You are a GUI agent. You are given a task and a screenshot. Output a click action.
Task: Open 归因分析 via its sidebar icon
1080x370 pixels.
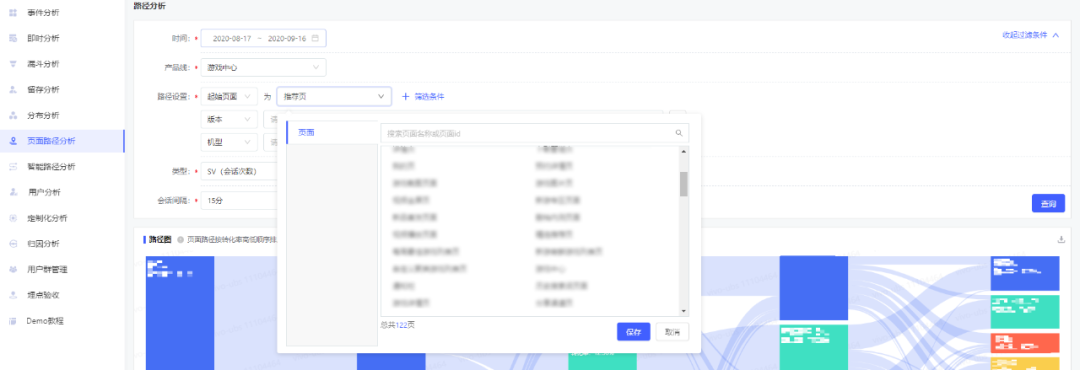pyautogui.click(x=12, y=243)
